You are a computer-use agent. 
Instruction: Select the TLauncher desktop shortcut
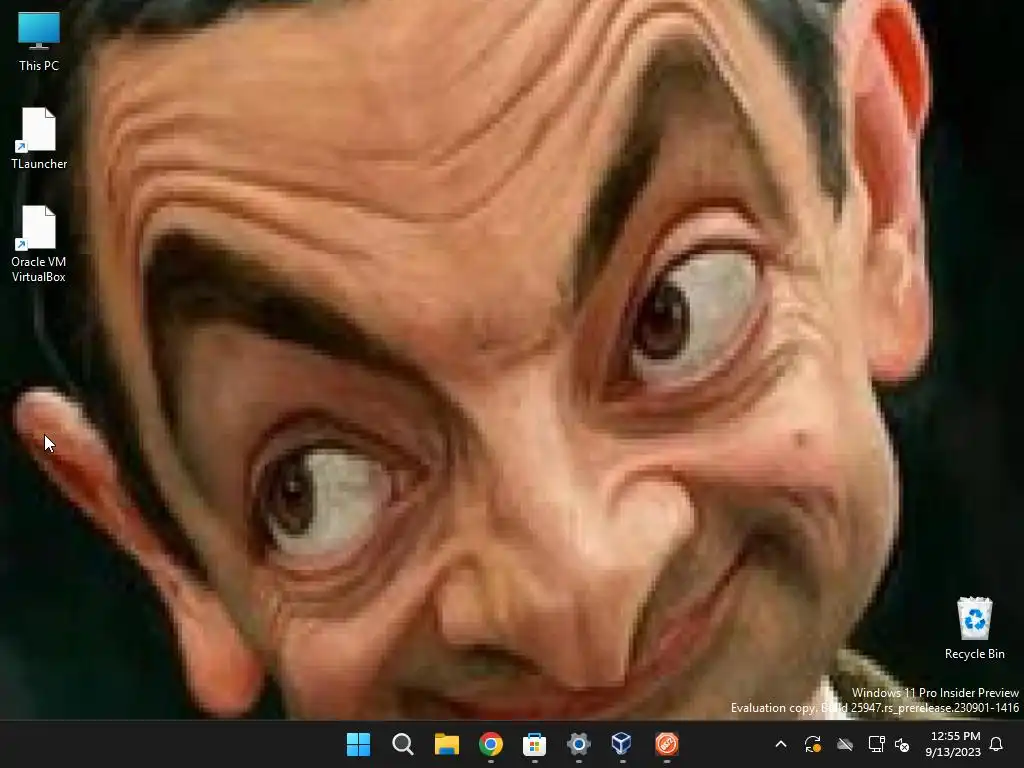[x=39, y=139]
